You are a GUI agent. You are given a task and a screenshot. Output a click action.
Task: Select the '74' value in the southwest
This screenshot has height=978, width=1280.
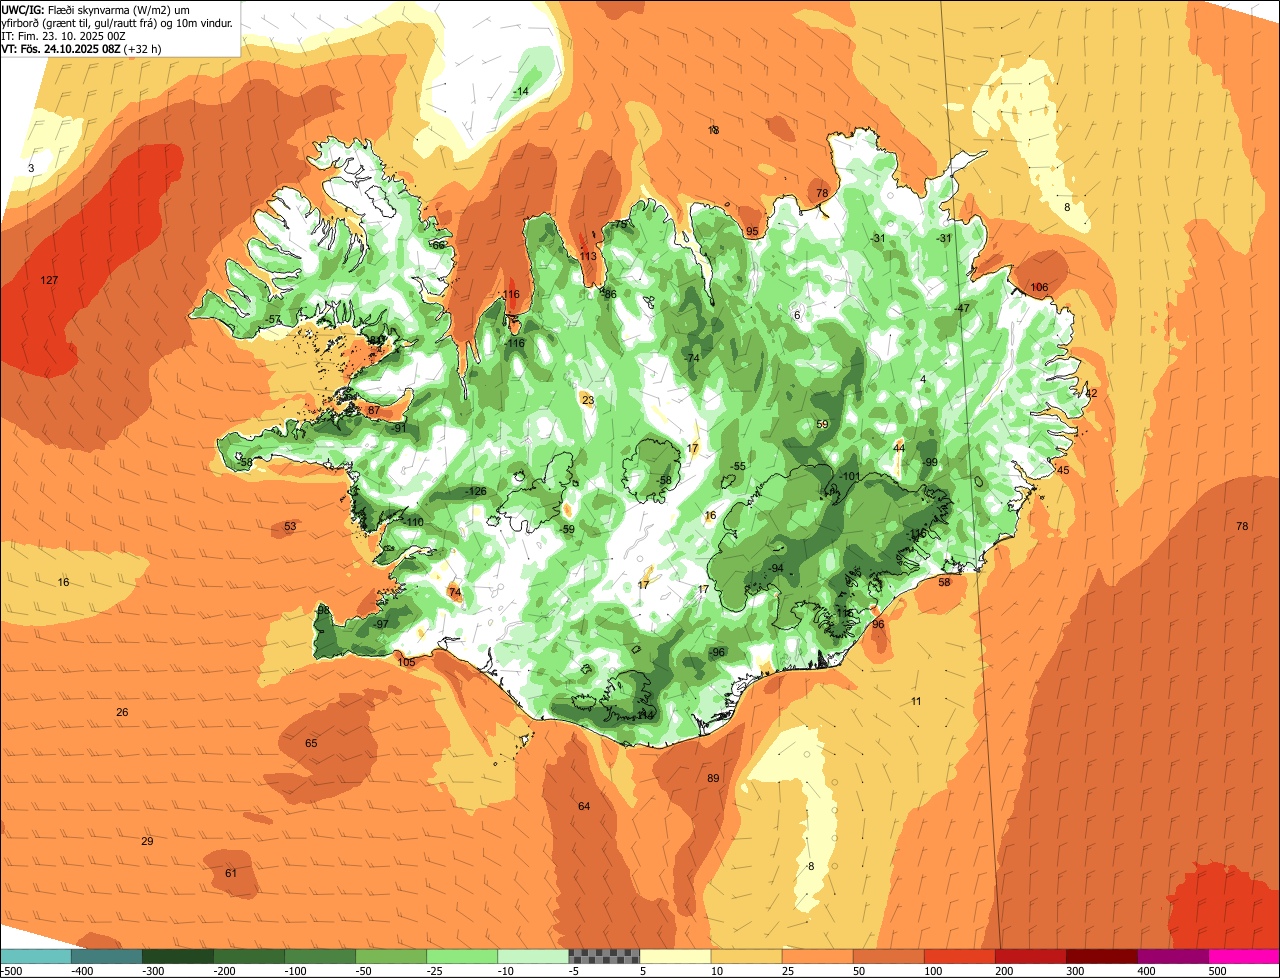click(455, 593)
